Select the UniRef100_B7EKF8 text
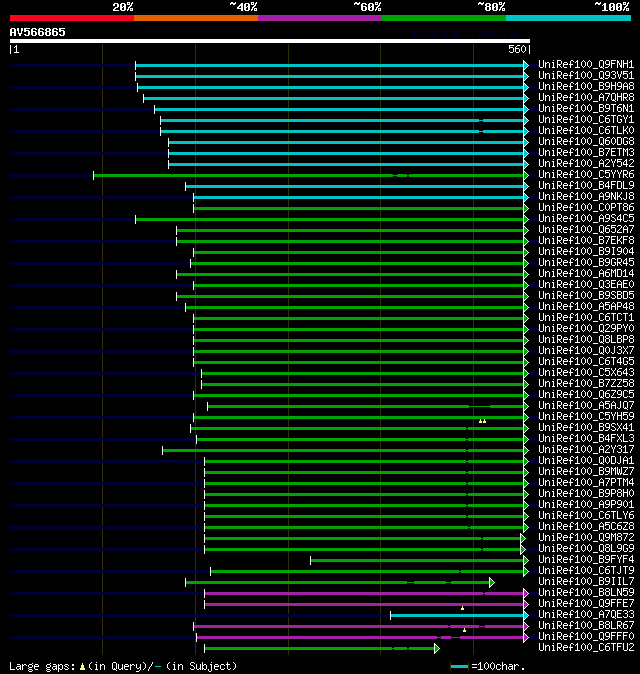 point(586,241)
